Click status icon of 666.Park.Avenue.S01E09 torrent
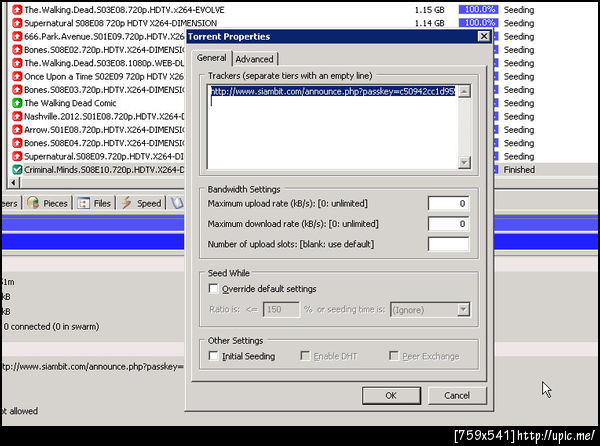600x446 pixels. click(x=17, y=37)
